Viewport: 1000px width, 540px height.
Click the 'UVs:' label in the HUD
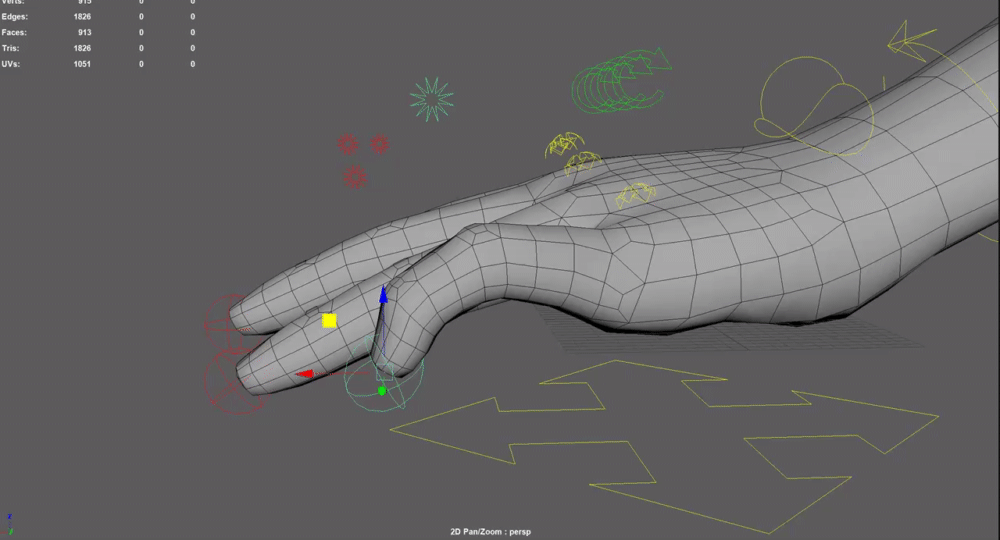tap(10, 64)
